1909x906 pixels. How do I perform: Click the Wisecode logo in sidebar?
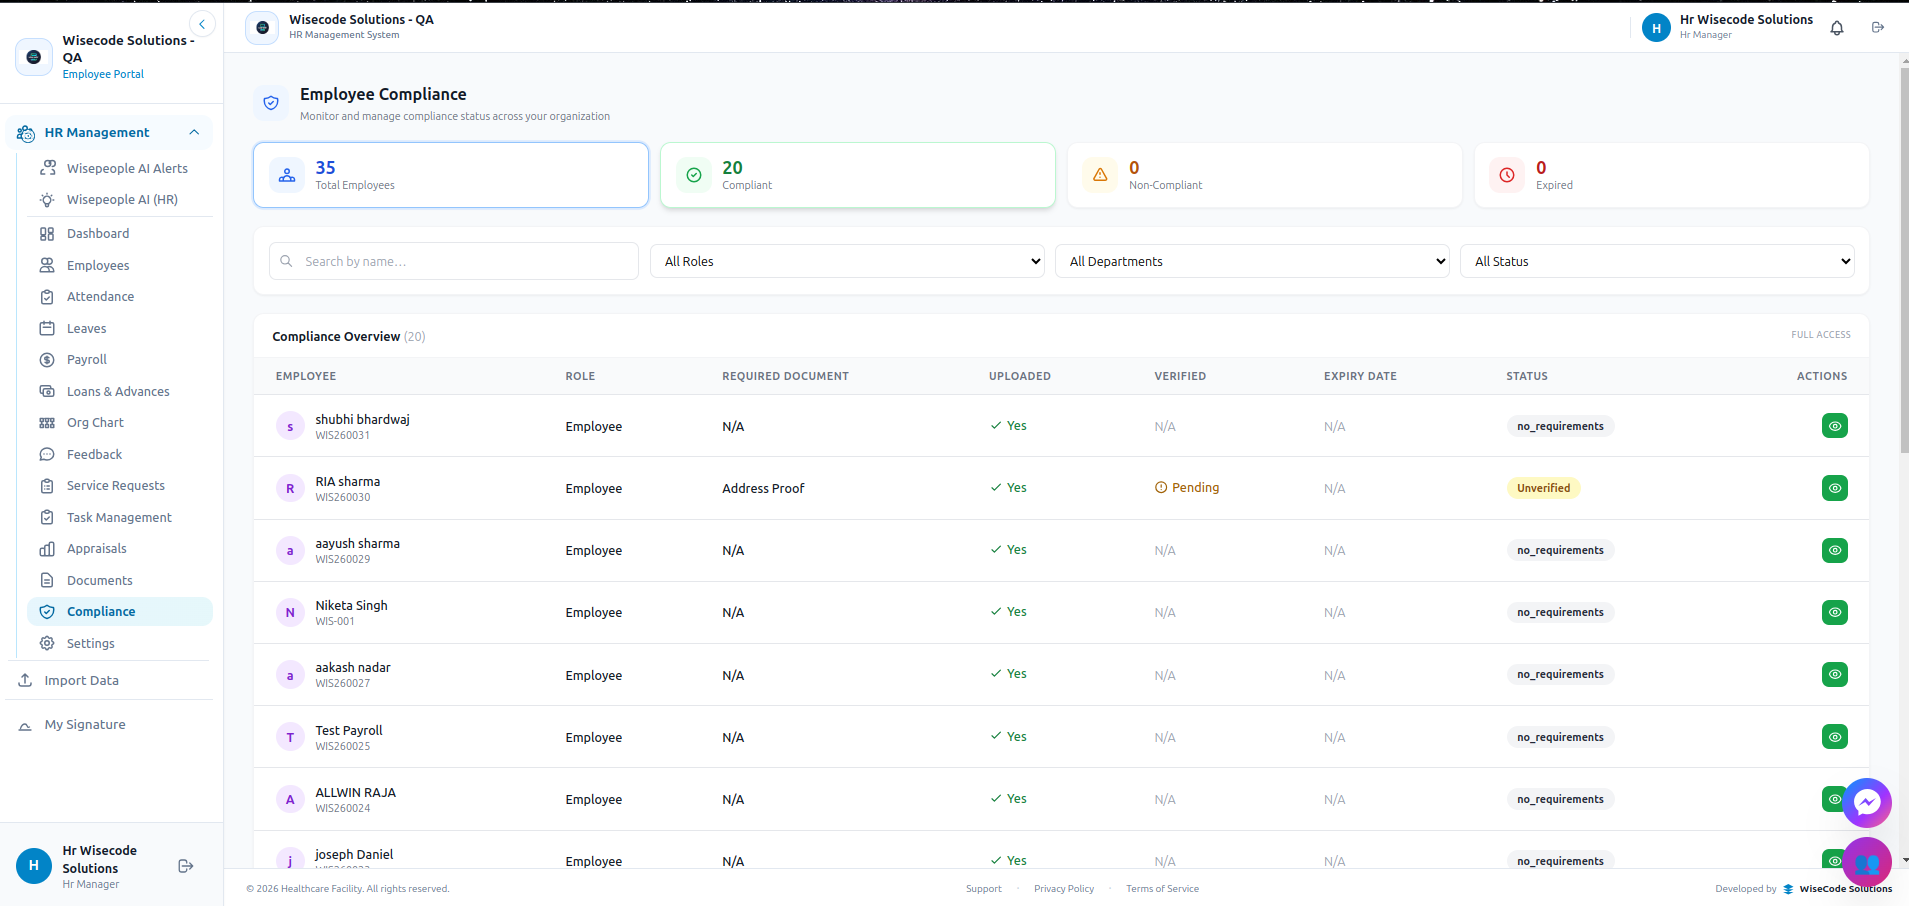click(x=34, y=57)
